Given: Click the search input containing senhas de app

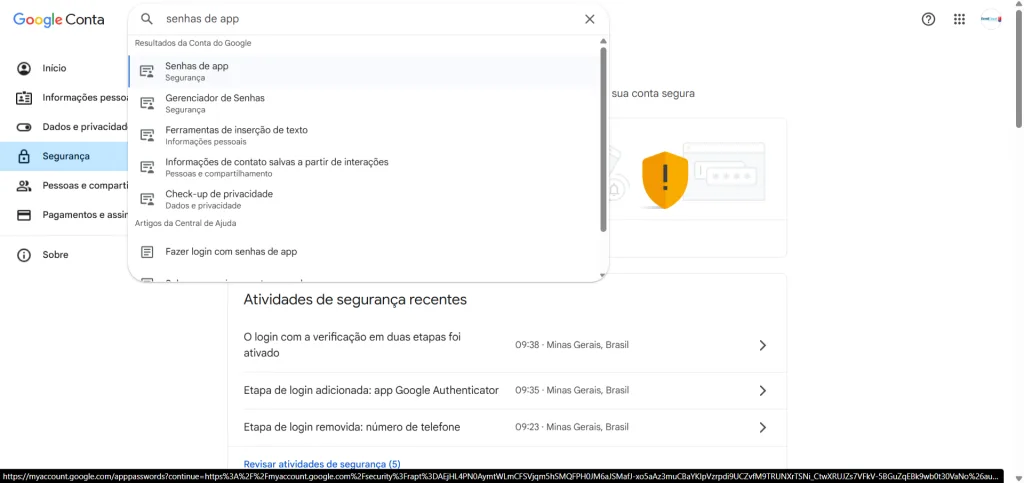Looking at the screenshot, I should 369,19.
